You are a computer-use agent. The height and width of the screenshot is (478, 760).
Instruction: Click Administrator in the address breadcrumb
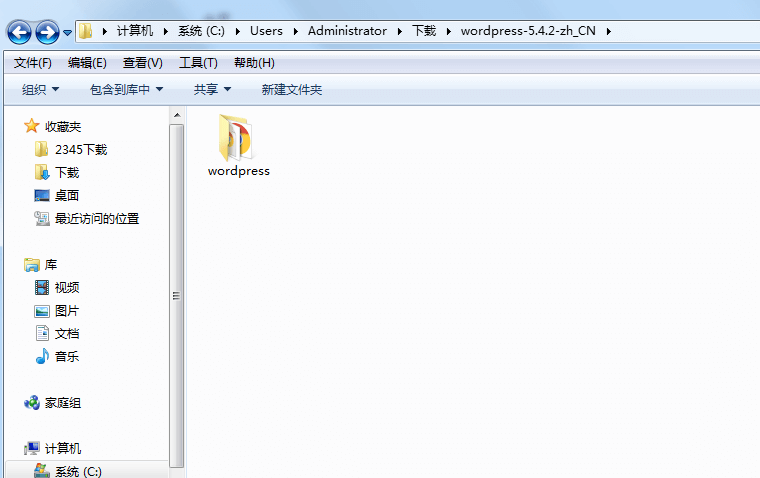(x=347, y=31)
